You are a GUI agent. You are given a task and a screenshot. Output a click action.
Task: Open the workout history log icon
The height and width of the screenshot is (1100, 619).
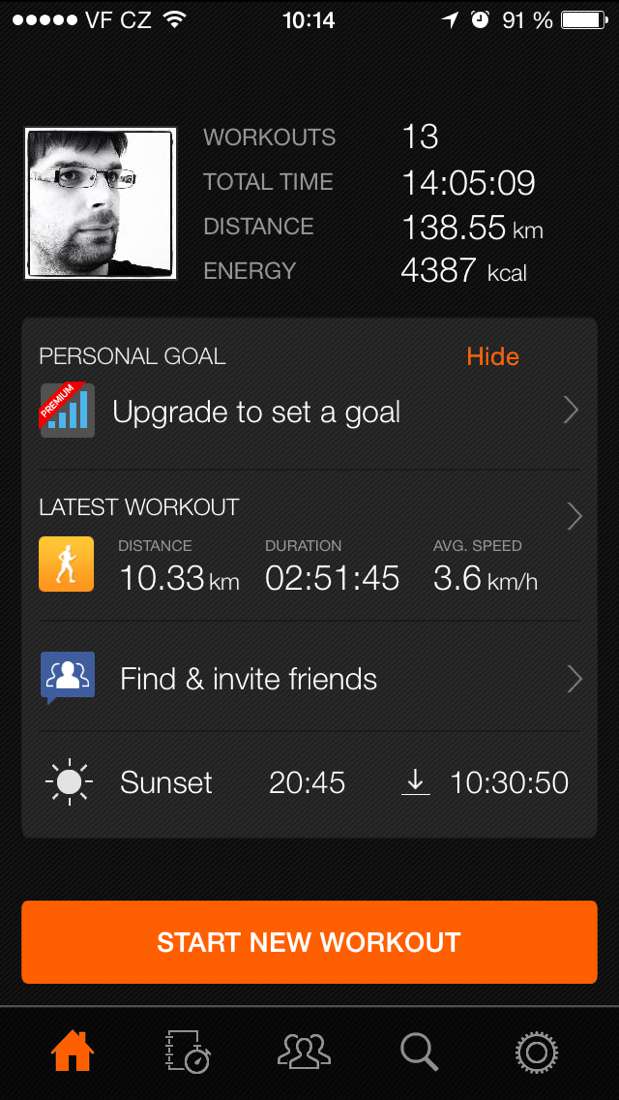(x=187, y=1051)
